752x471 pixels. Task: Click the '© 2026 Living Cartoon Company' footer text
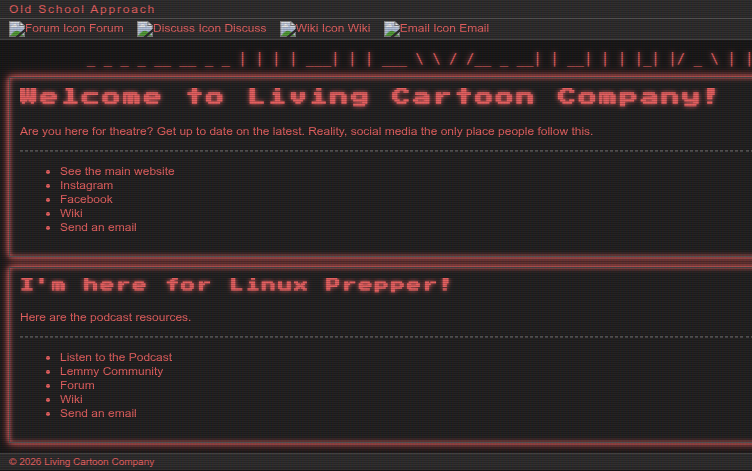82,462
